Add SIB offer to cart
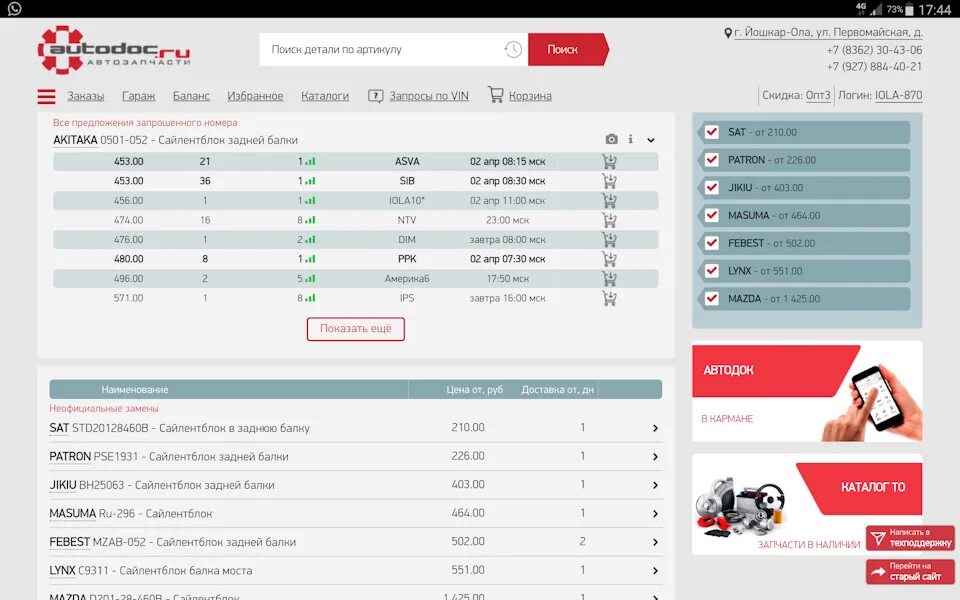The width and height of the screenshot is (960, 600). (609, 181)
